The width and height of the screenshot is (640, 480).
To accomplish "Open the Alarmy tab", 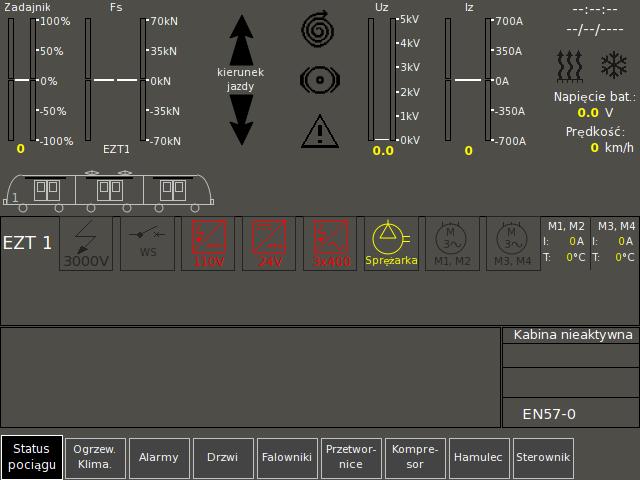I will (x=159, y=458).
